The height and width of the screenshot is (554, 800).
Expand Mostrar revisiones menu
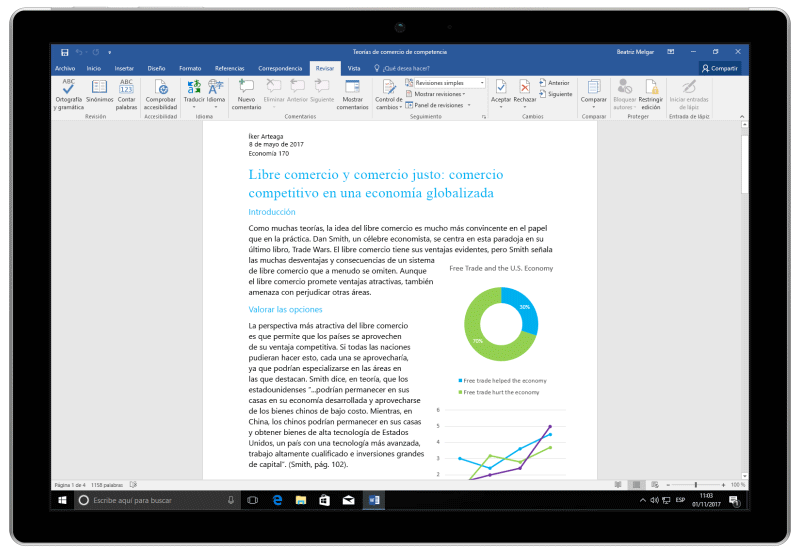point(436,94)
